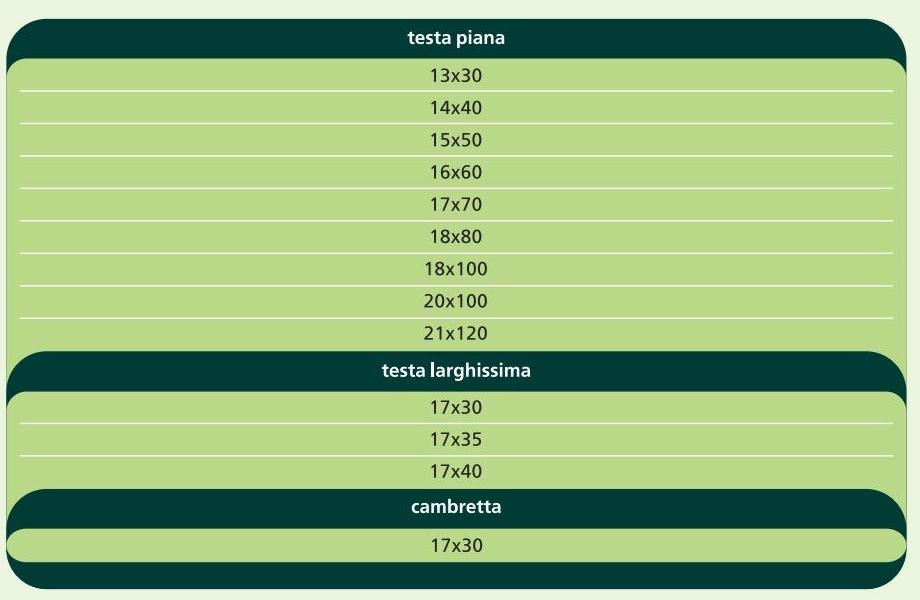The width and height of the screenshot is (920, 600).
Task: Pick the 16x60 size row
Action: pos(456,172)
